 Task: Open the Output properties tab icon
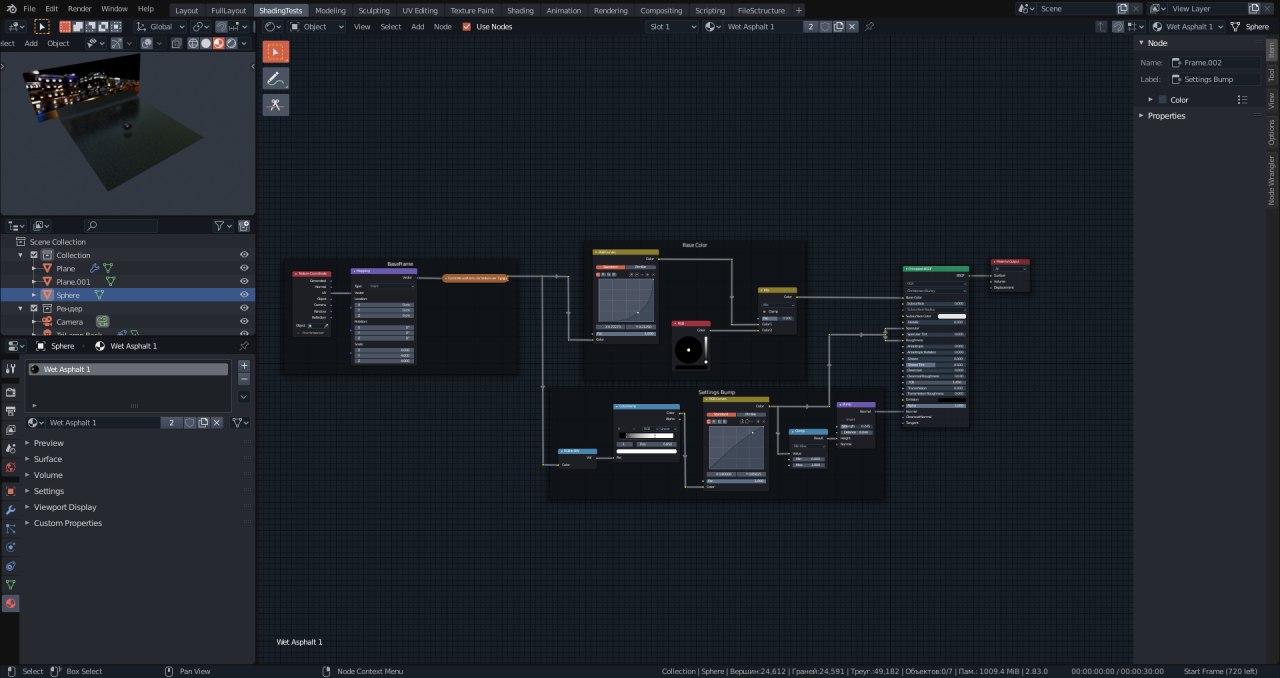coord(10,411)
